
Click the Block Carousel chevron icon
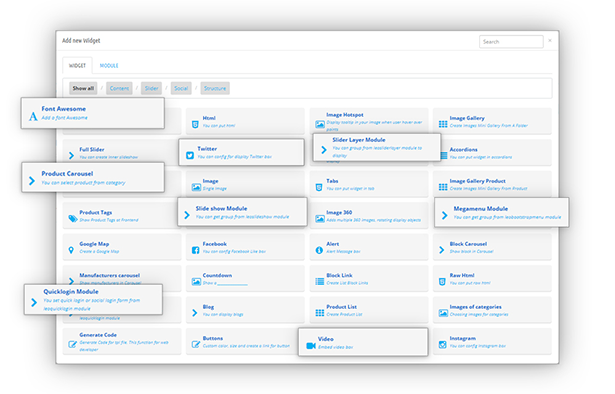pos(442,250)
